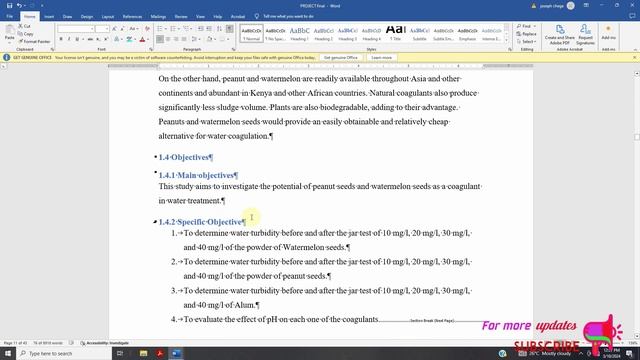
Task: Shrink font size with the smaller A icon
Action: tap(122, 29)
